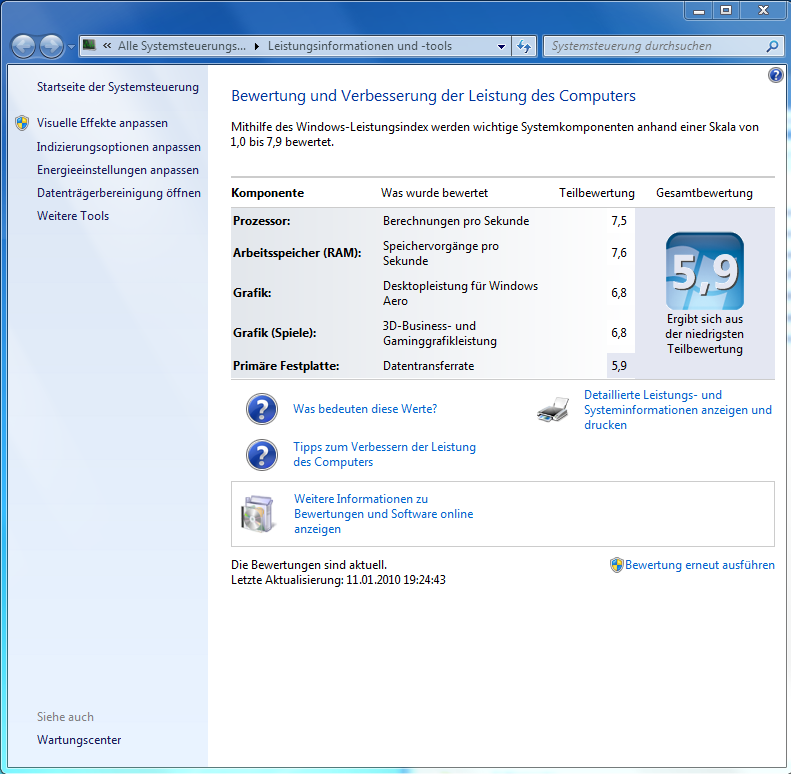Viewport: 791px width, 774px height.
Task: Click the printer icon for detailed report
Action: pyautogui.click(x=553, y=410)
